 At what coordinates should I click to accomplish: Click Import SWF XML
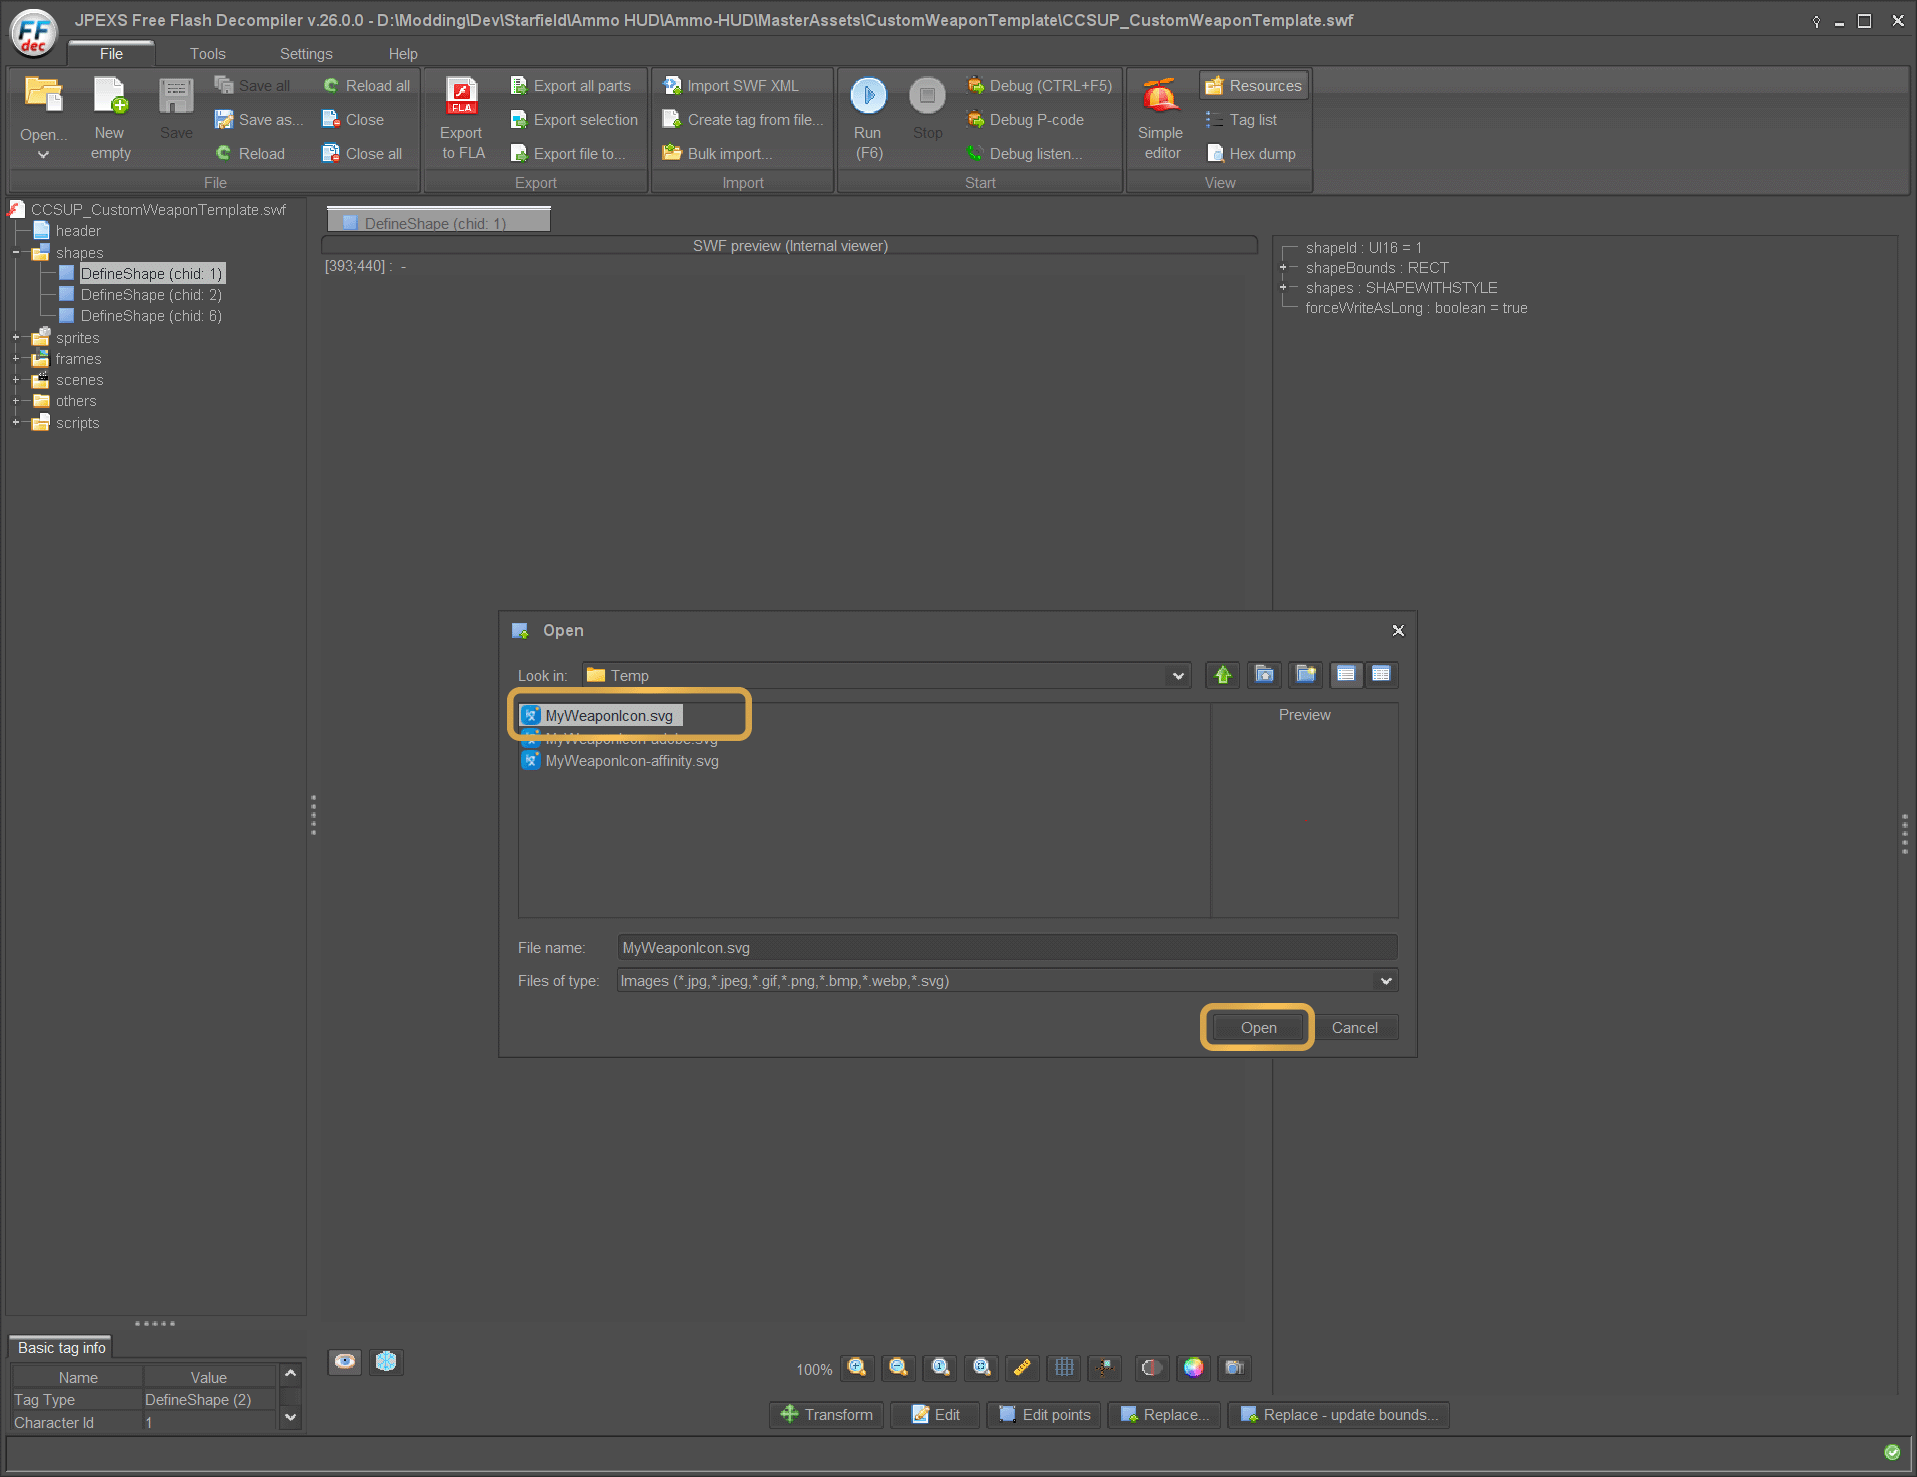tap(732, 86)
